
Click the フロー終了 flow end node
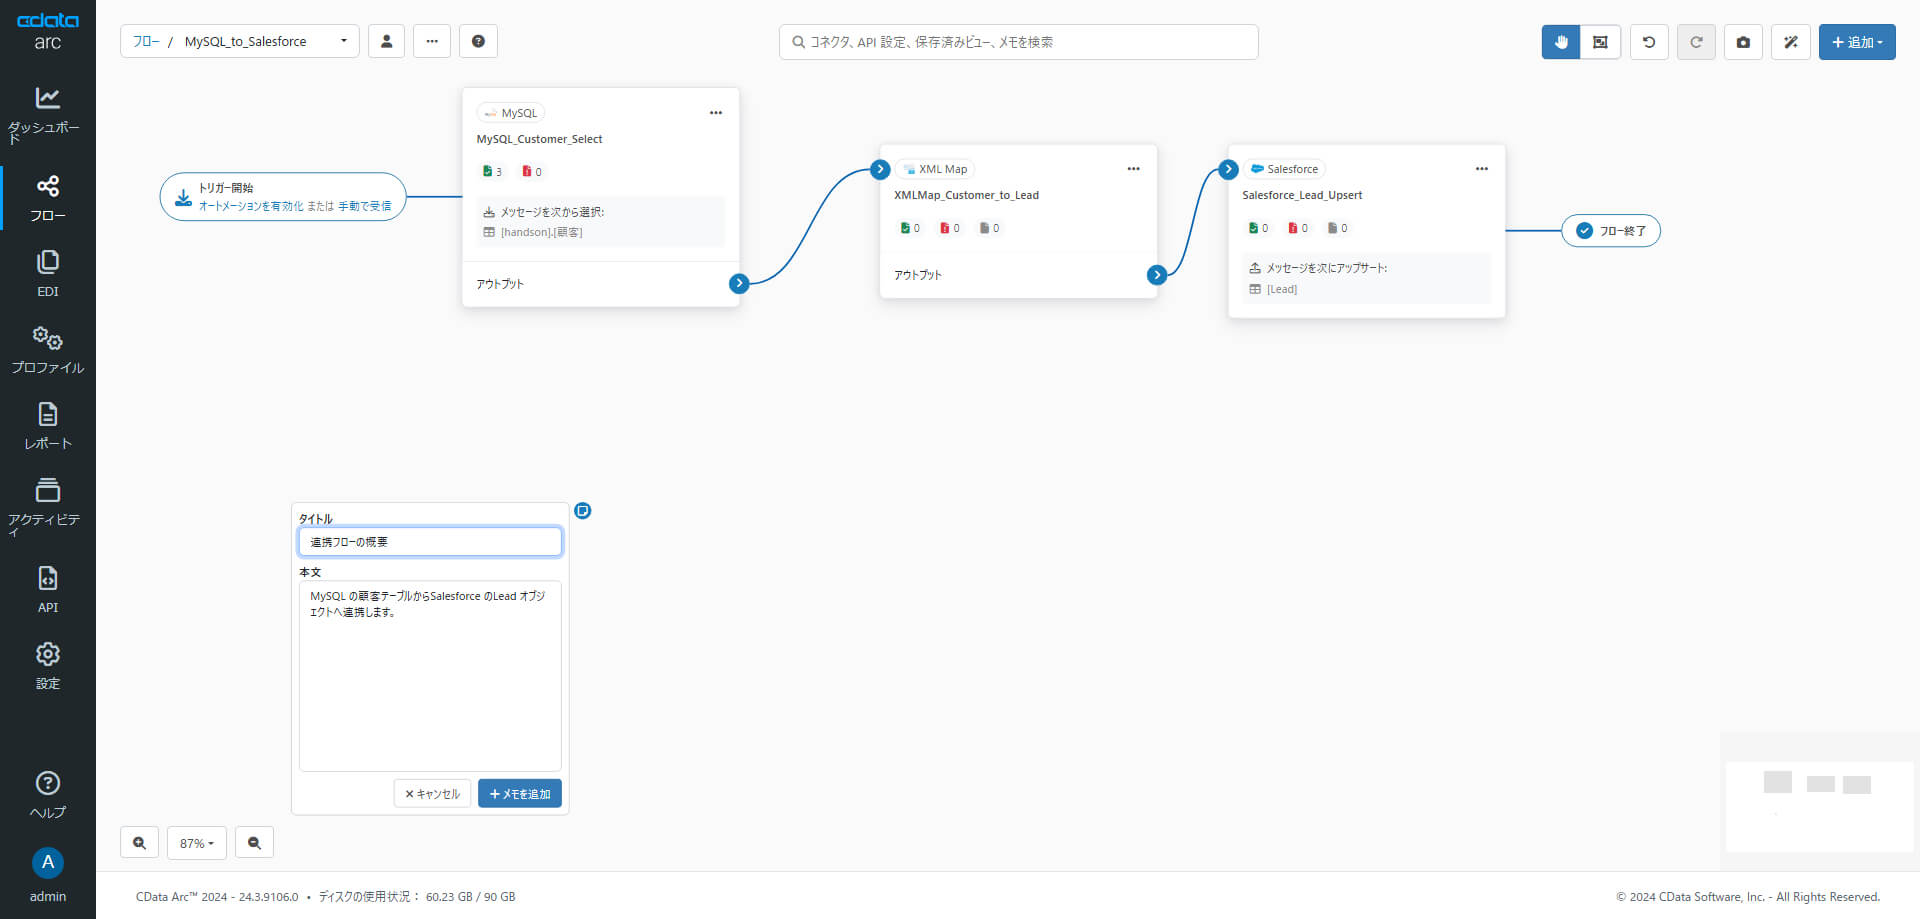(1611, 230)
